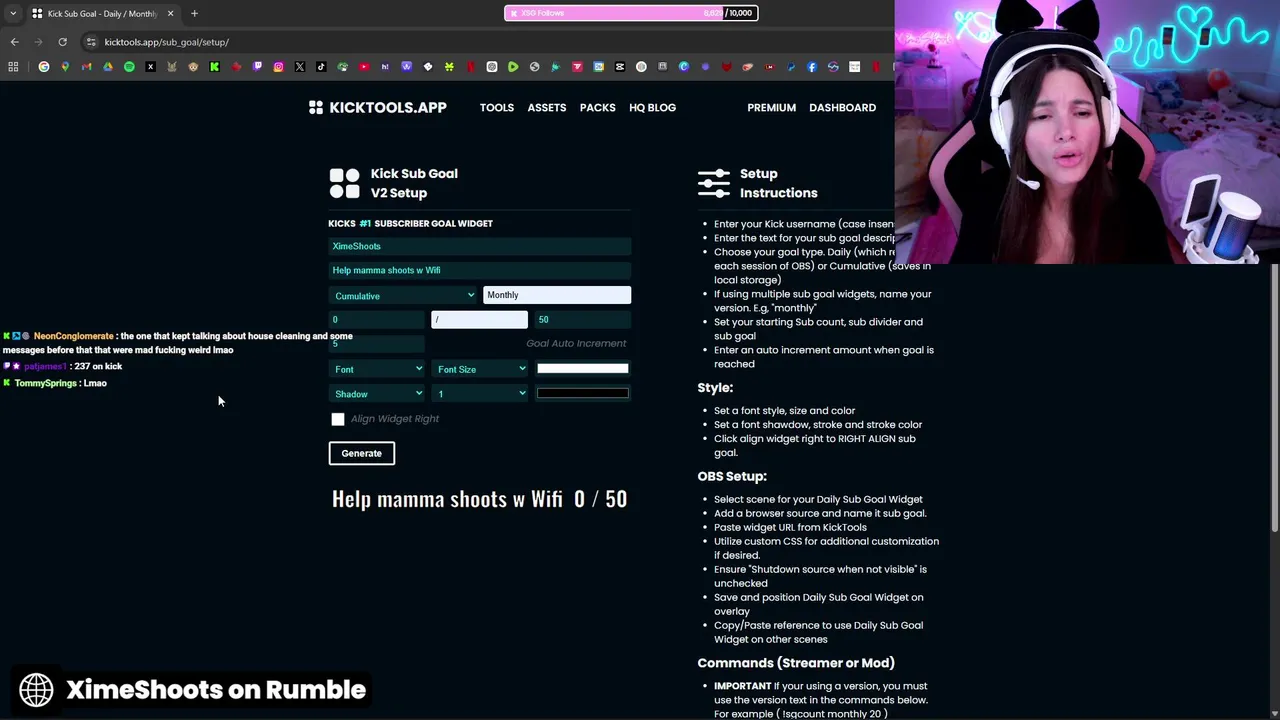Click the Monthly version name field
This screenshot has height=720, width=1280.
pos(557,295)
